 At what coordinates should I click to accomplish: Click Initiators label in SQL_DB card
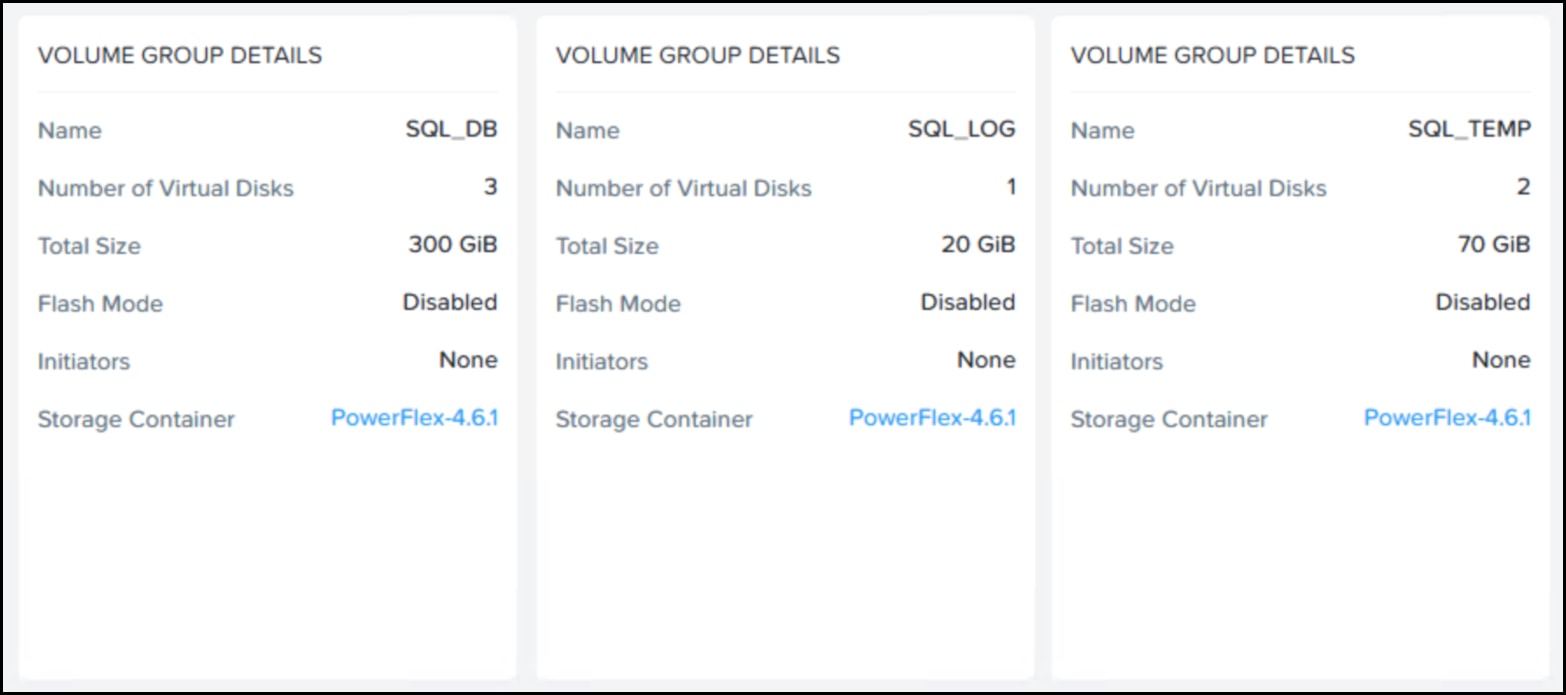pyautogui.click(x=84, y=361)
